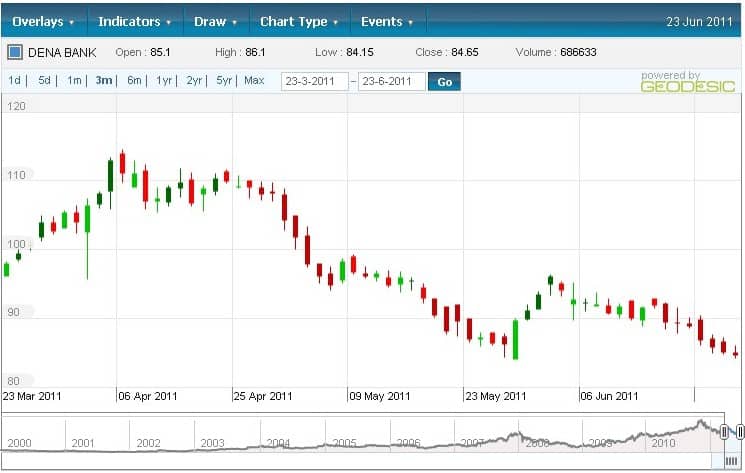Open the Chart Type menu
745x473 pixels.
(299, 21)
